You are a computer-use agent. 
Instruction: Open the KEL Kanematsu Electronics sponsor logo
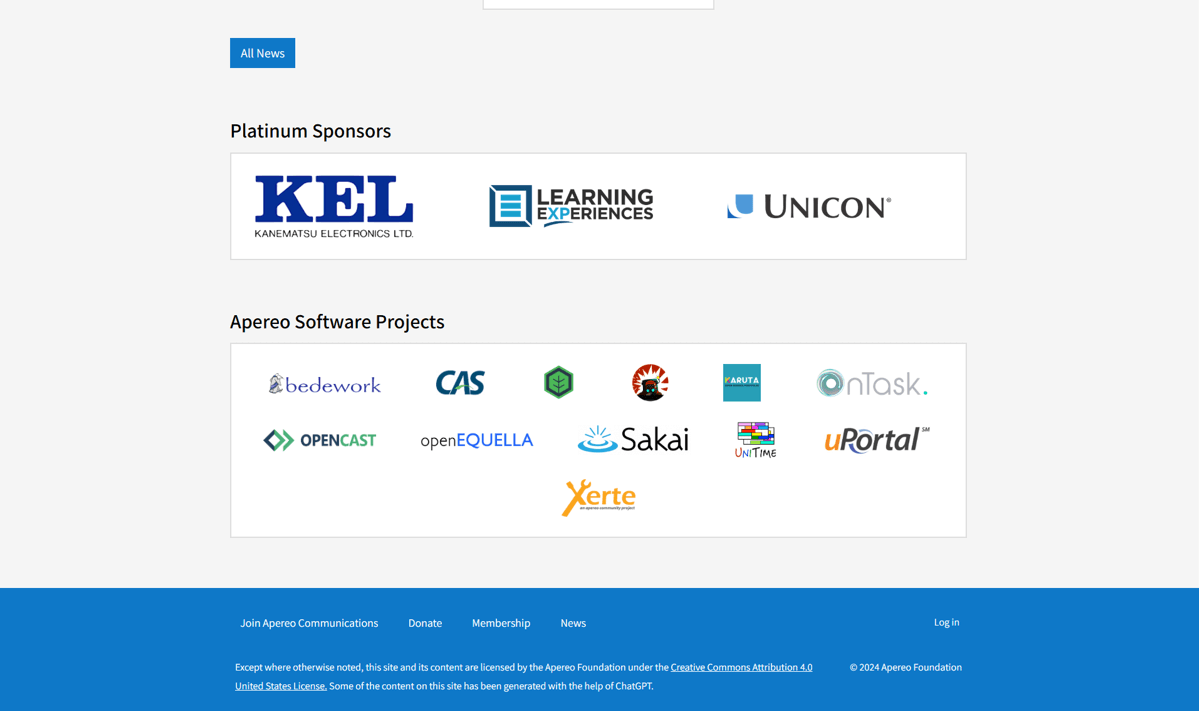pos(334,207)
